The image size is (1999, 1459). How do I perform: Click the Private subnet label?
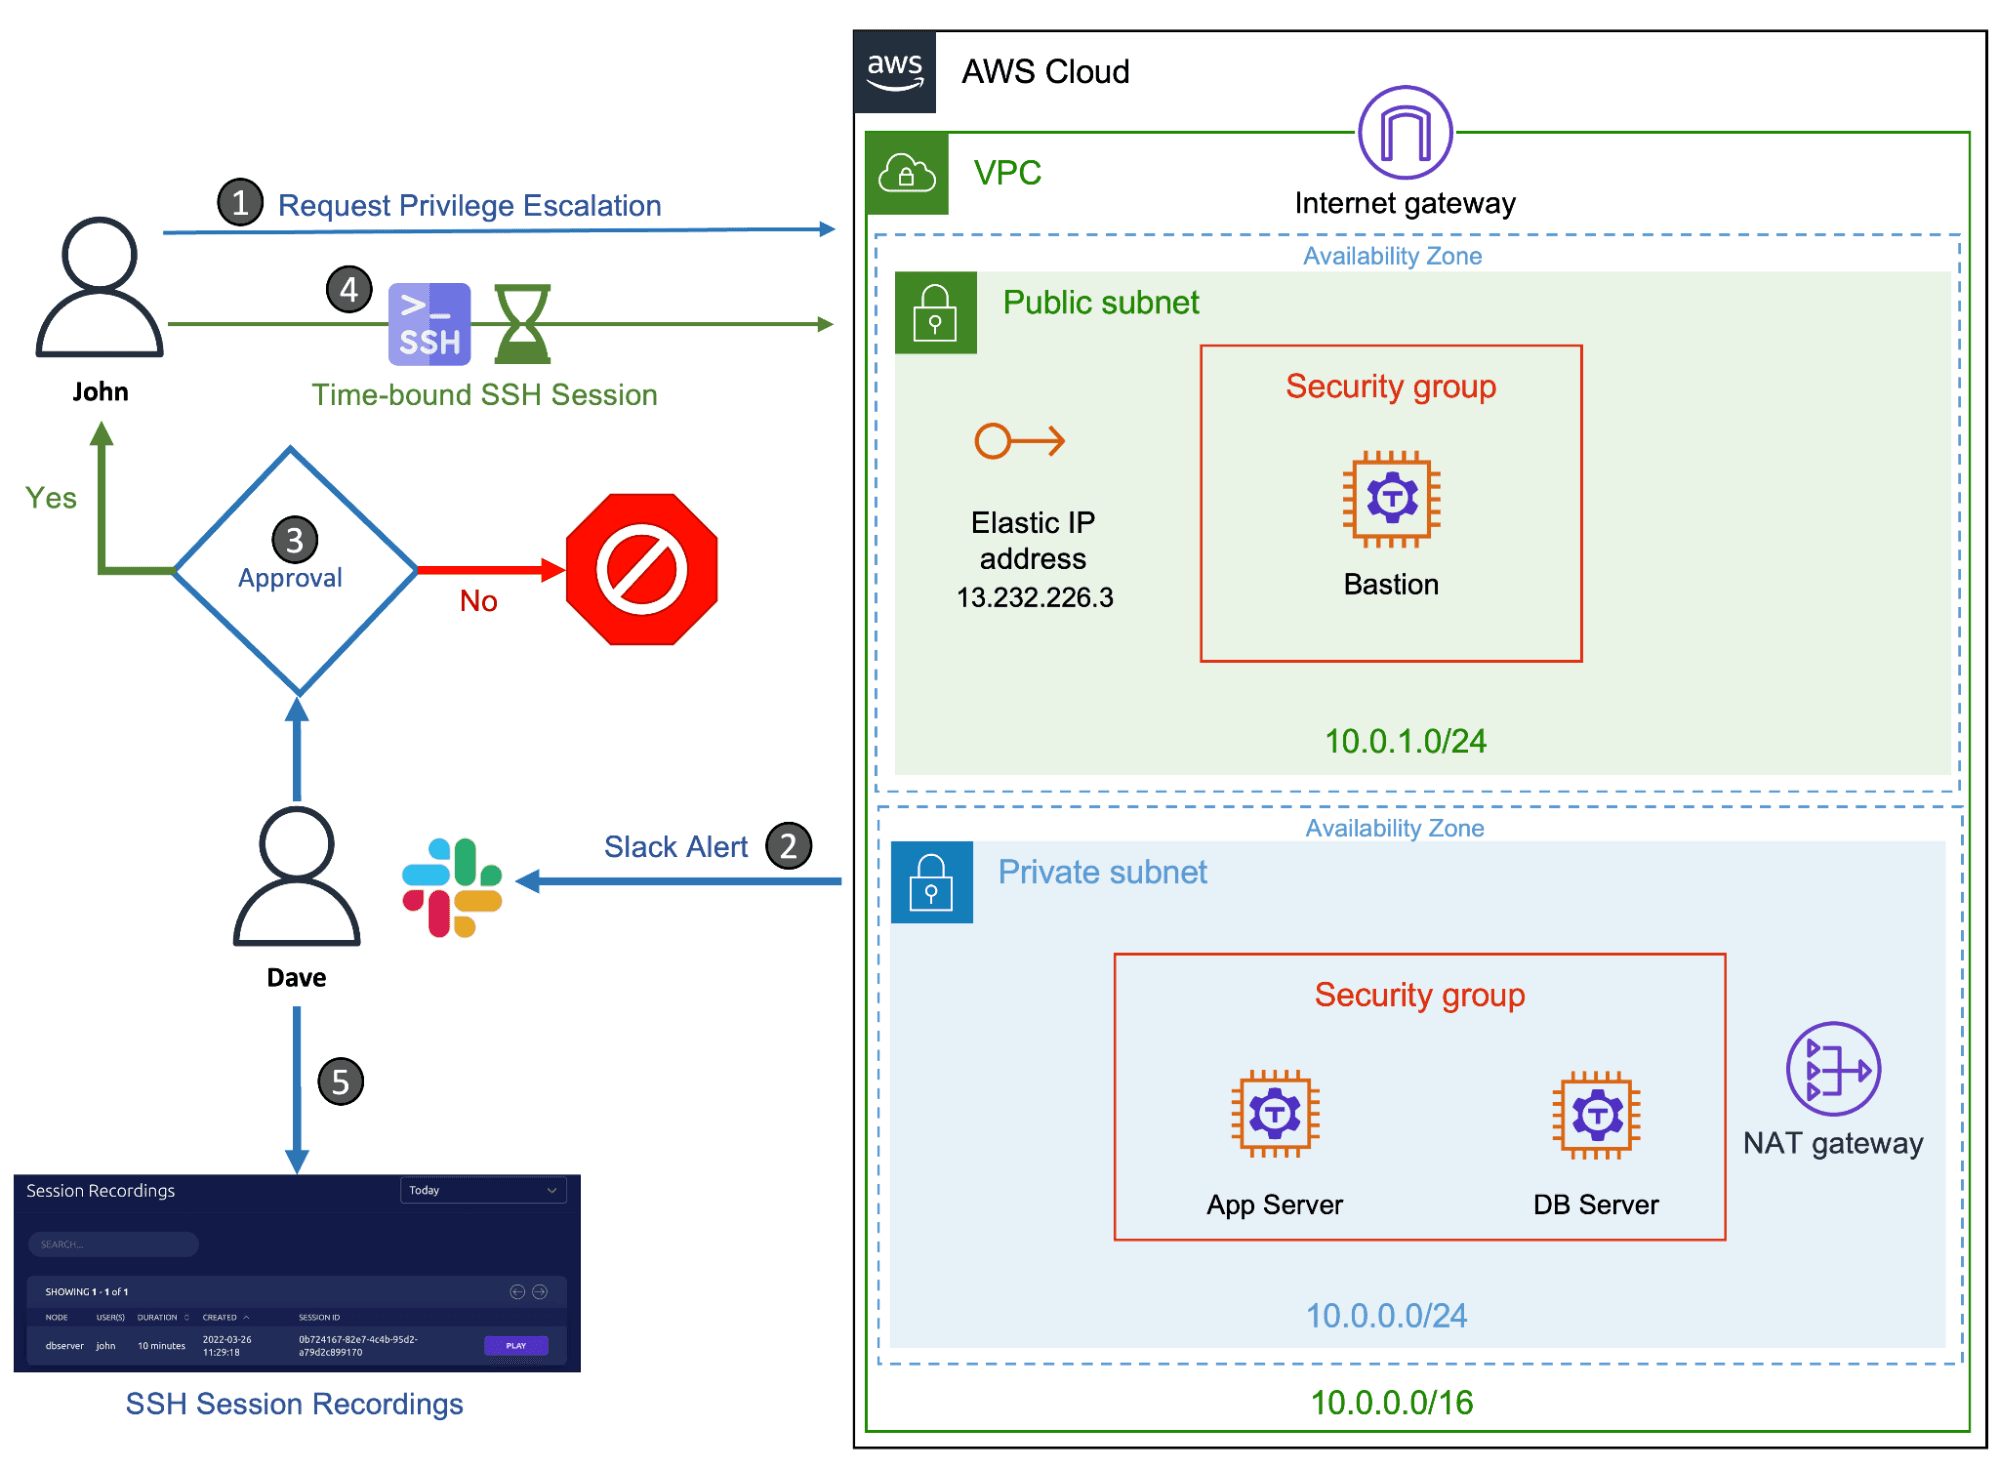pos(1102,872)
